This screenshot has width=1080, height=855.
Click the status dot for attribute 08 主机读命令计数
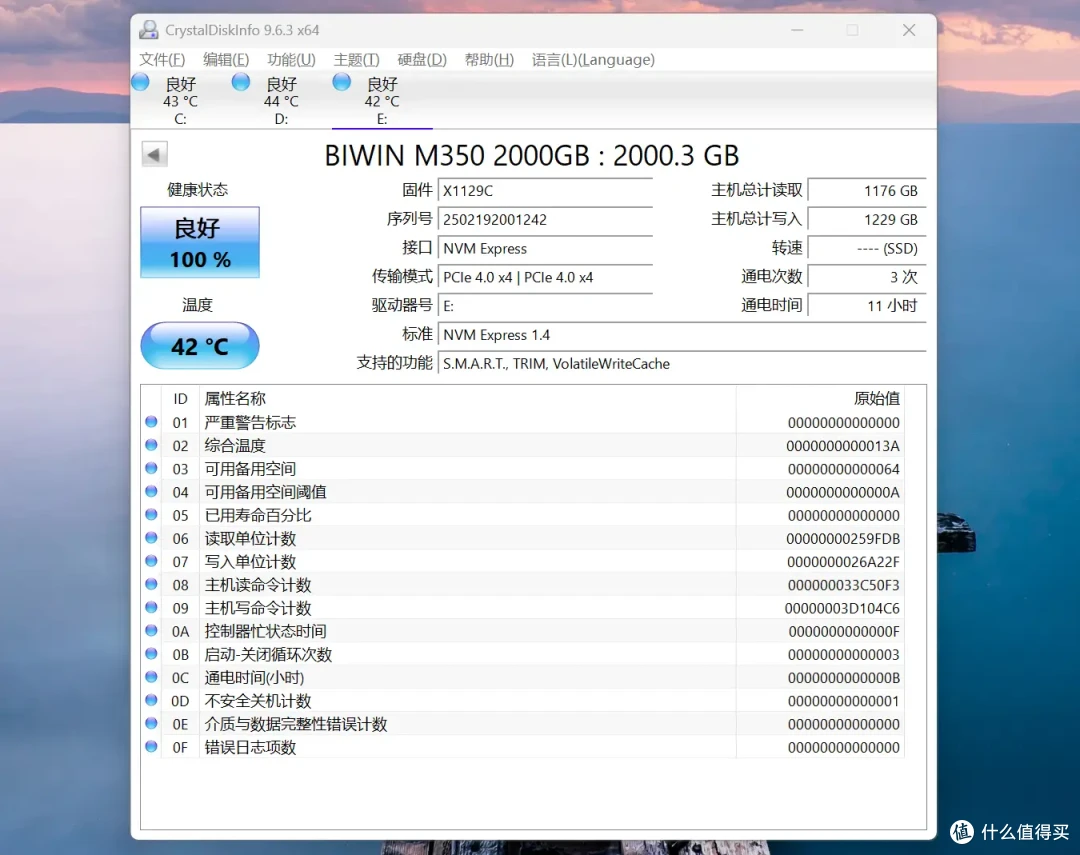coord(152,584)
